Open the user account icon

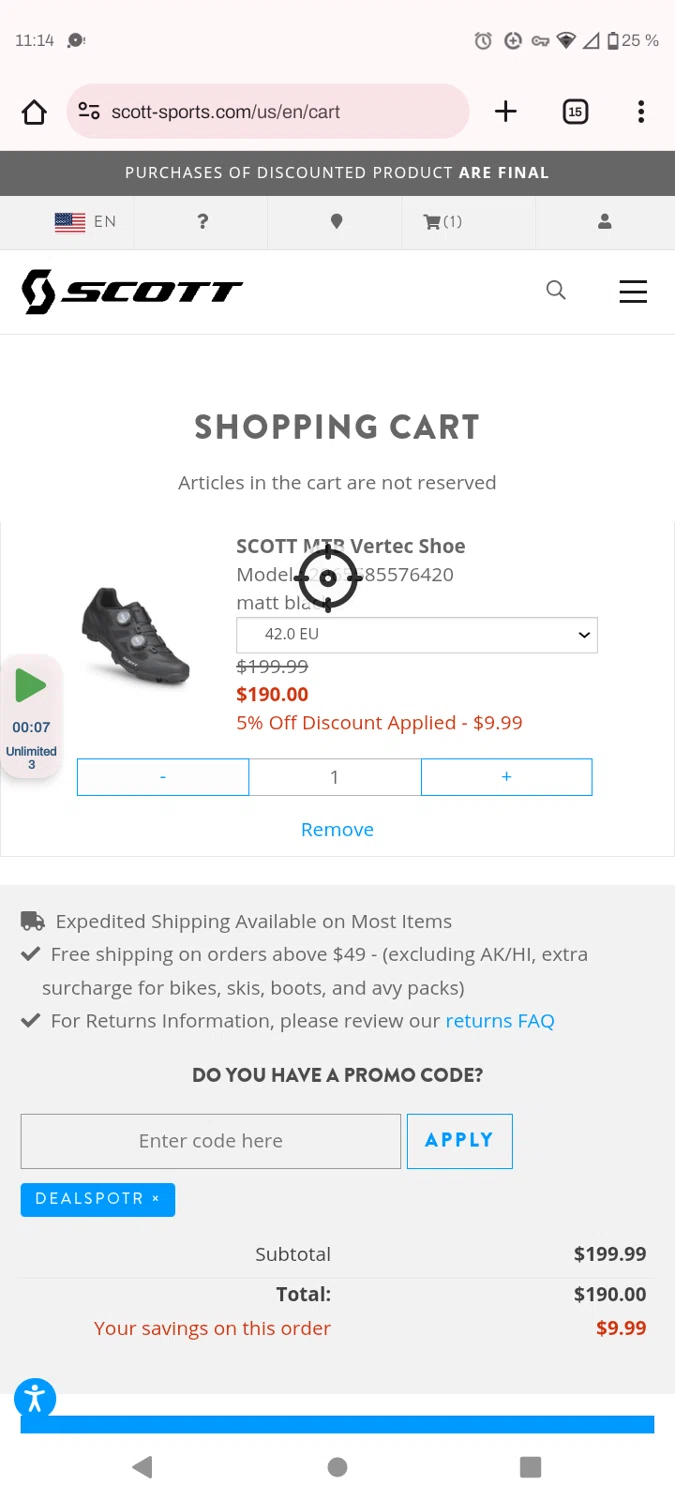[x=604, y=222]
